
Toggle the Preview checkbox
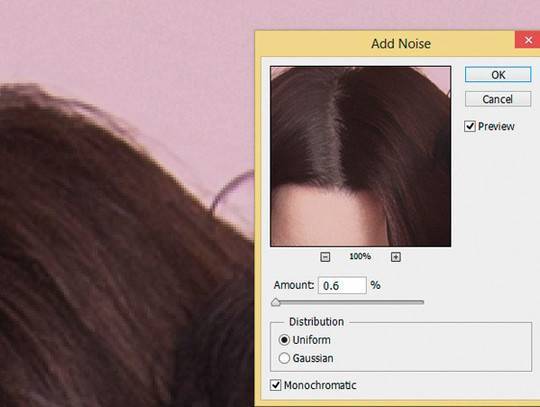click(470, 126)
